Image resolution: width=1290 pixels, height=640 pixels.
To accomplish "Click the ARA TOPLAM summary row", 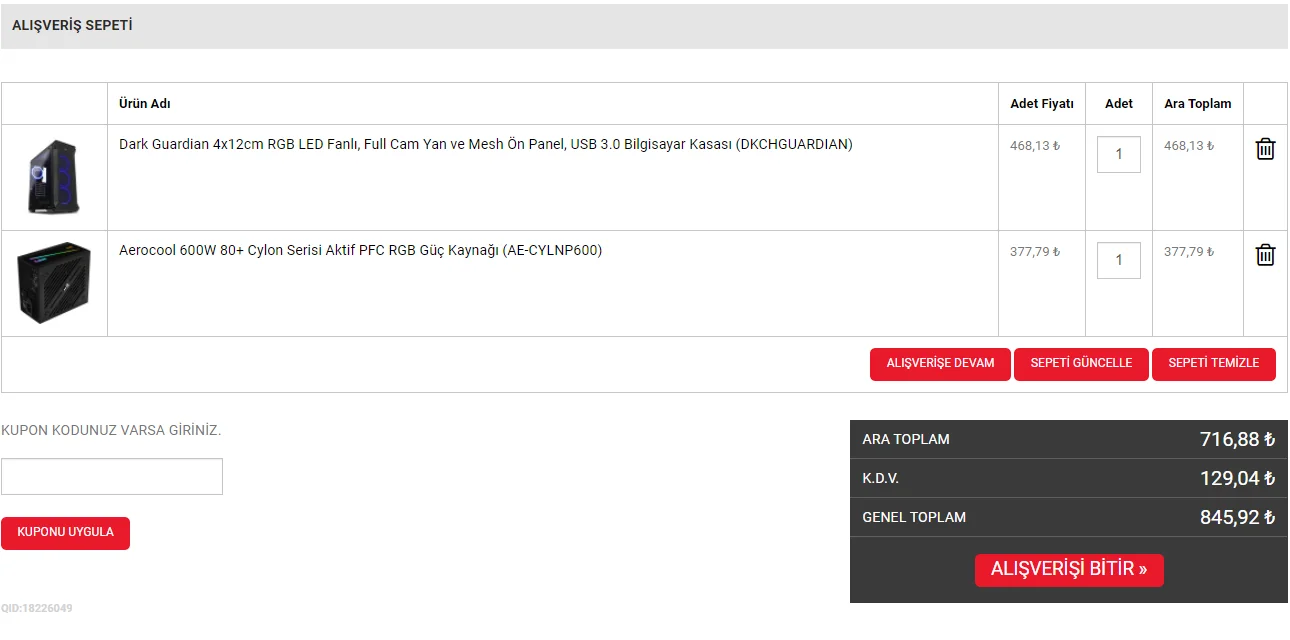I will 1068,439.
